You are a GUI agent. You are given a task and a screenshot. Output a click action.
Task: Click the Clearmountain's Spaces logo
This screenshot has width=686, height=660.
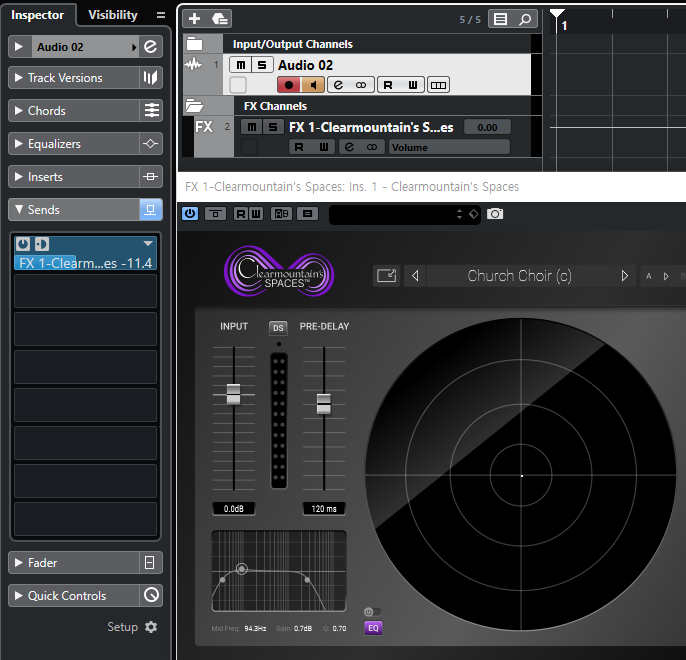(x=279, y=271)
